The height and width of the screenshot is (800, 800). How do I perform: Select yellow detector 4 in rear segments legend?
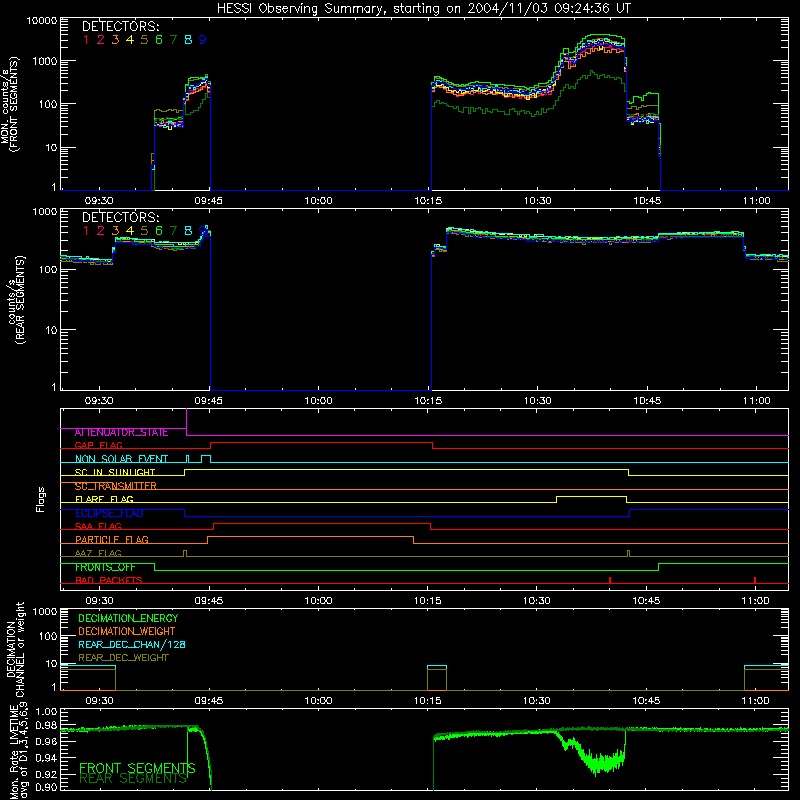pyautogui.click(x=130, y=231)
